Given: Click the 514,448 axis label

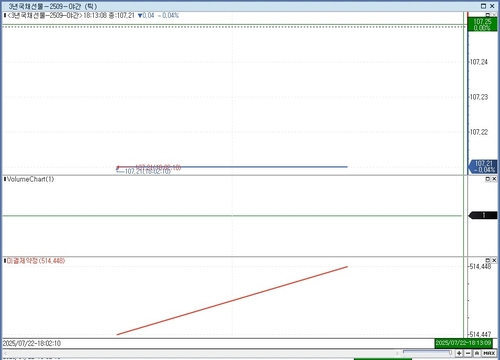Looking at the screenshot, I should (x=480, y=266).
